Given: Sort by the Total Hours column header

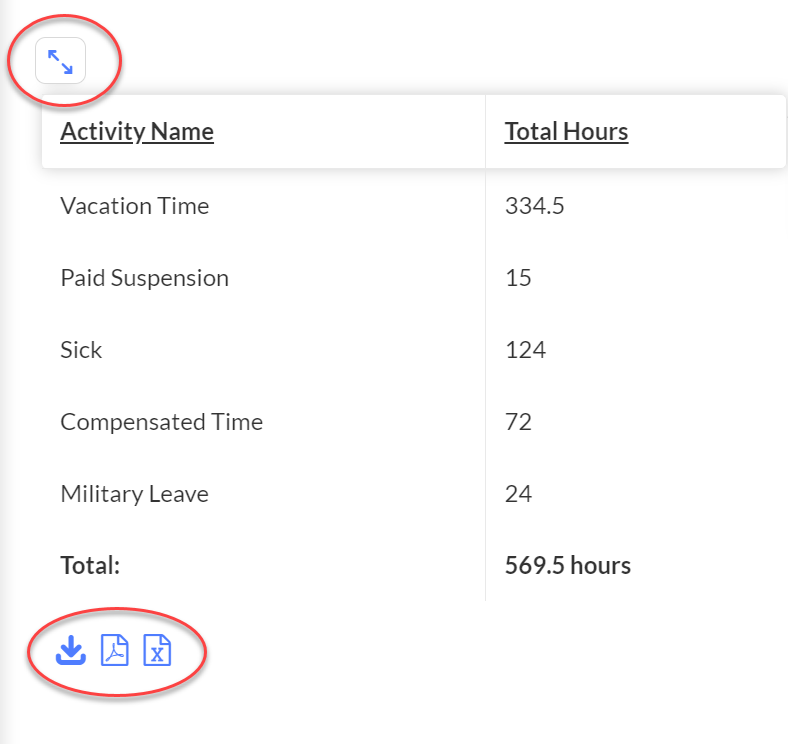Looking at the screenshot, I should (x=566, y=132).
